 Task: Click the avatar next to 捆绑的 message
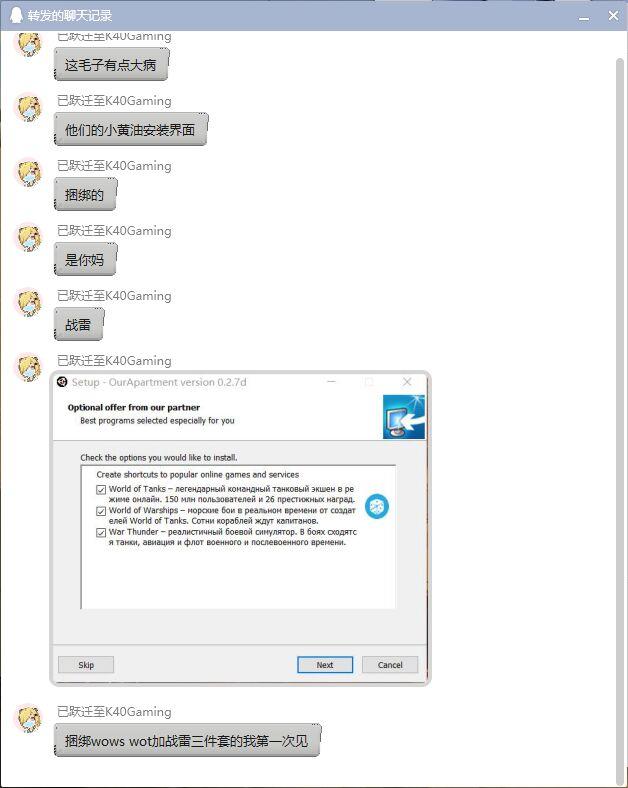[x=29, y=171]
